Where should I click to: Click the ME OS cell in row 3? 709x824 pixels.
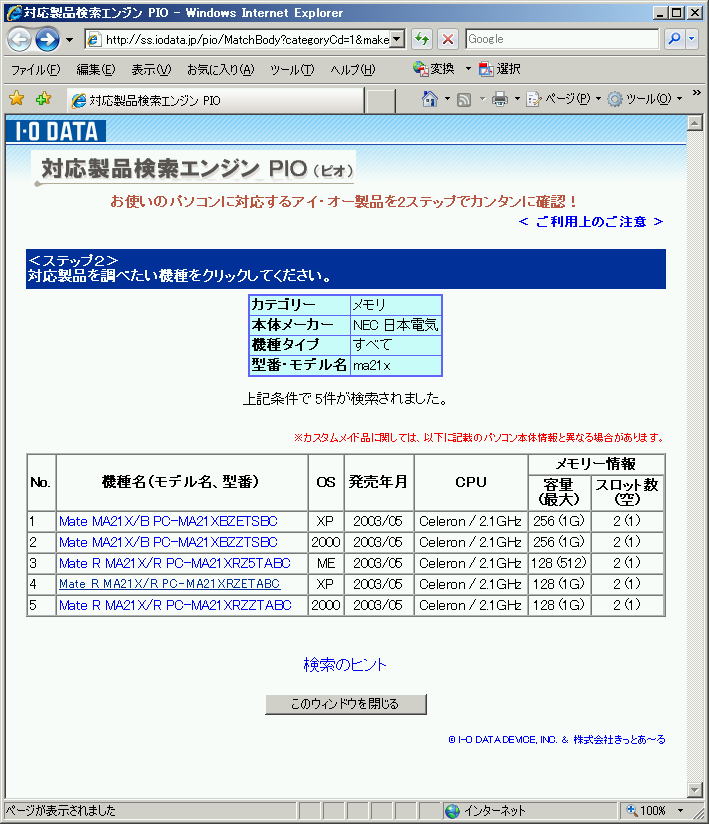(326, 563)
